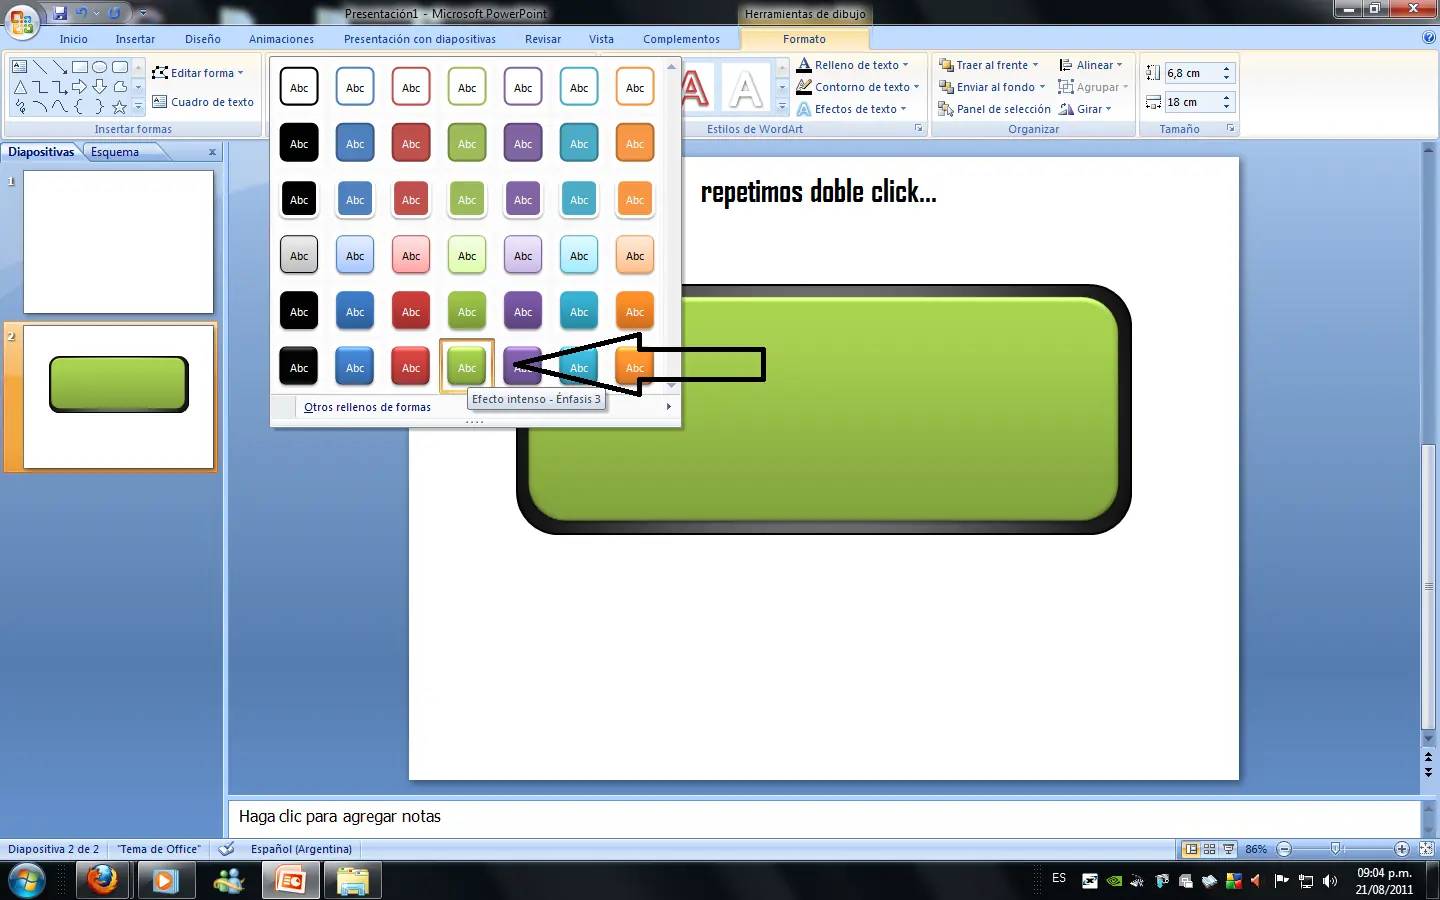Click the notes area to add notes

point(824,817)
